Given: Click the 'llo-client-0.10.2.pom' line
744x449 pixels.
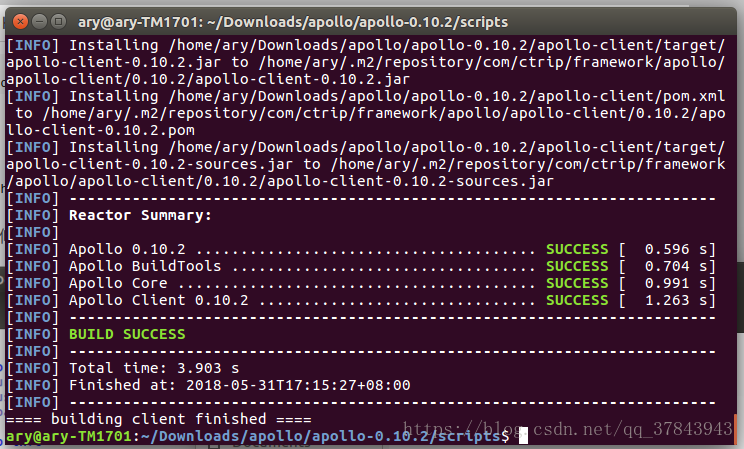Looking at the screenshot, I should (101, 131).
